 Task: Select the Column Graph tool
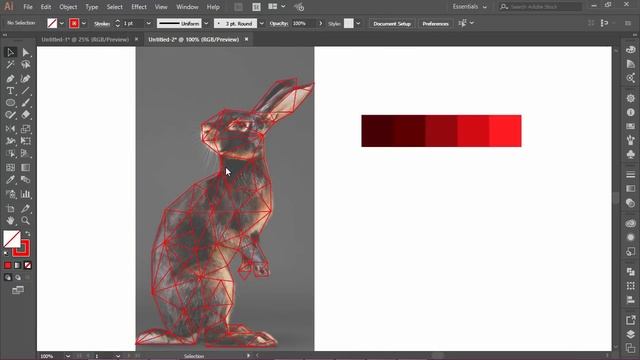25,194
